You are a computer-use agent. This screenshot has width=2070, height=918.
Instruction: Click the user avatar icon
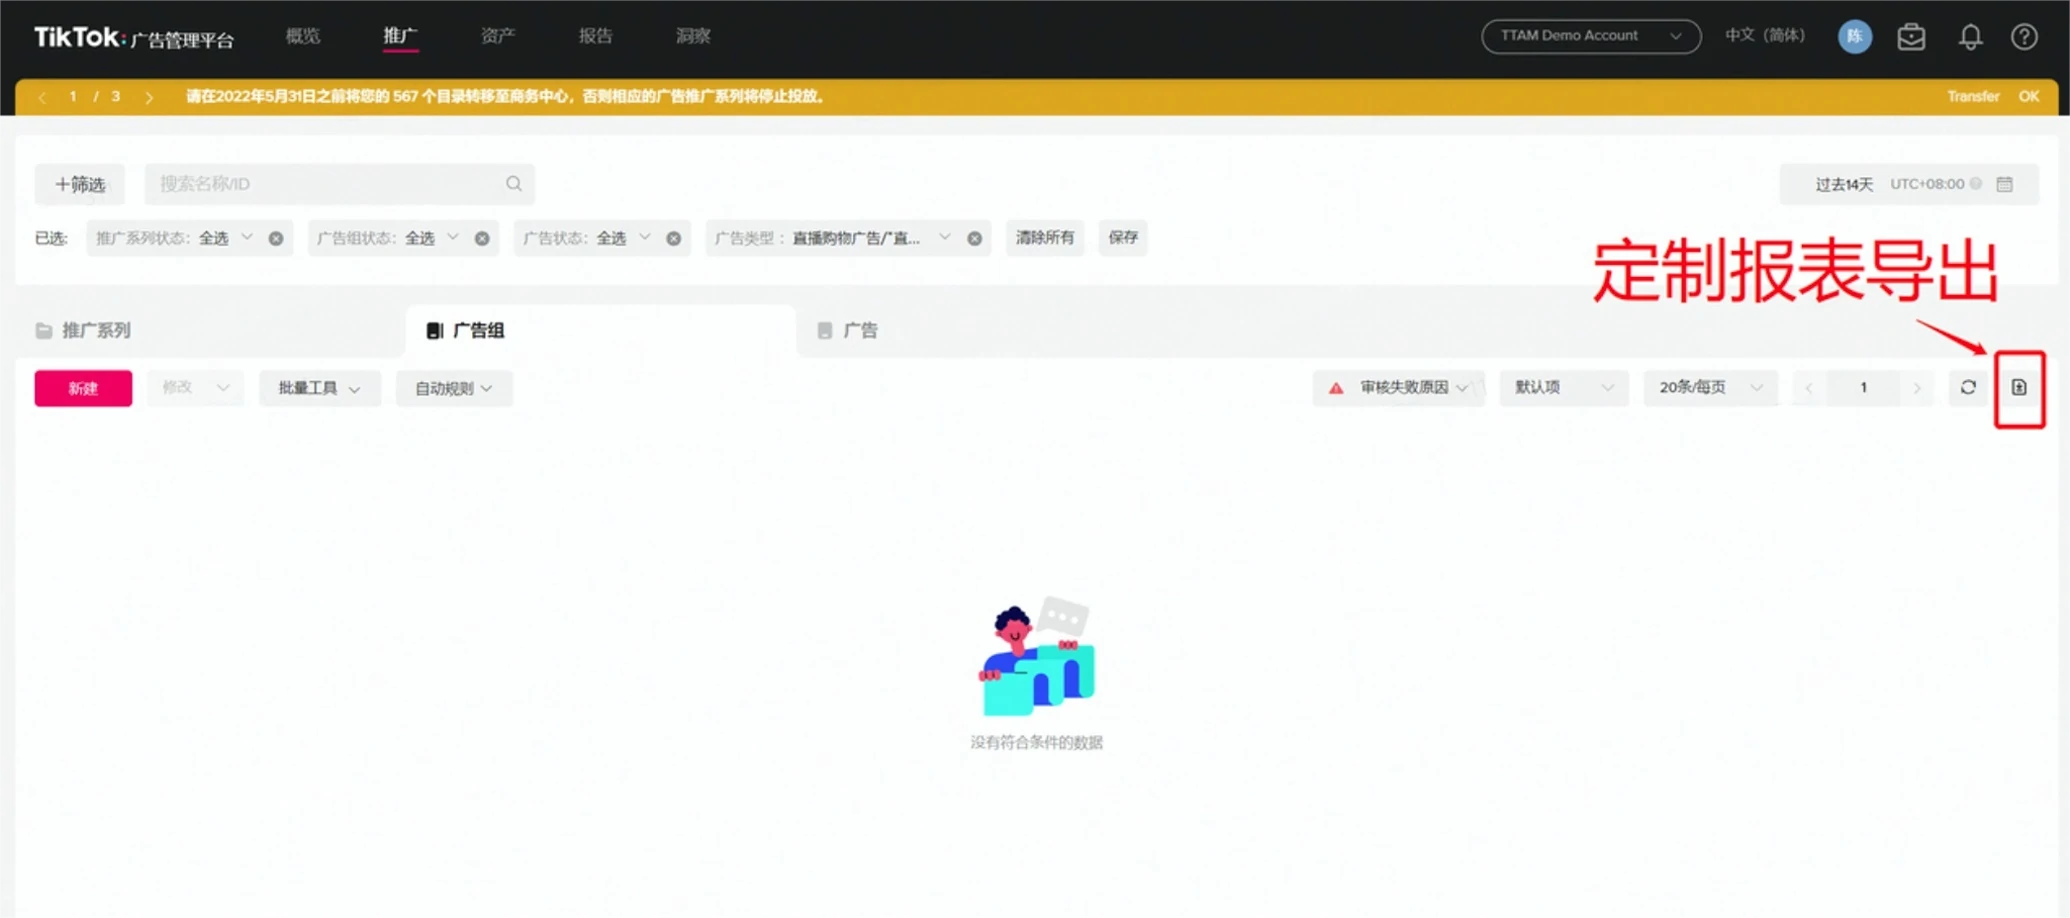click(1854, 37)
